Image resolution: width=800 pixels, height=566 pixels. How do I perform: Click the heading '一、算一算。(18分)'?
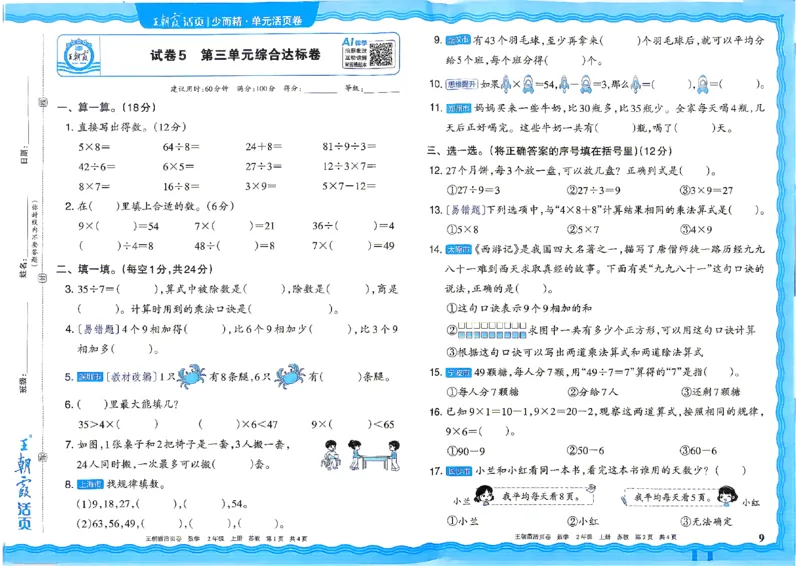[x=107, y=108]
